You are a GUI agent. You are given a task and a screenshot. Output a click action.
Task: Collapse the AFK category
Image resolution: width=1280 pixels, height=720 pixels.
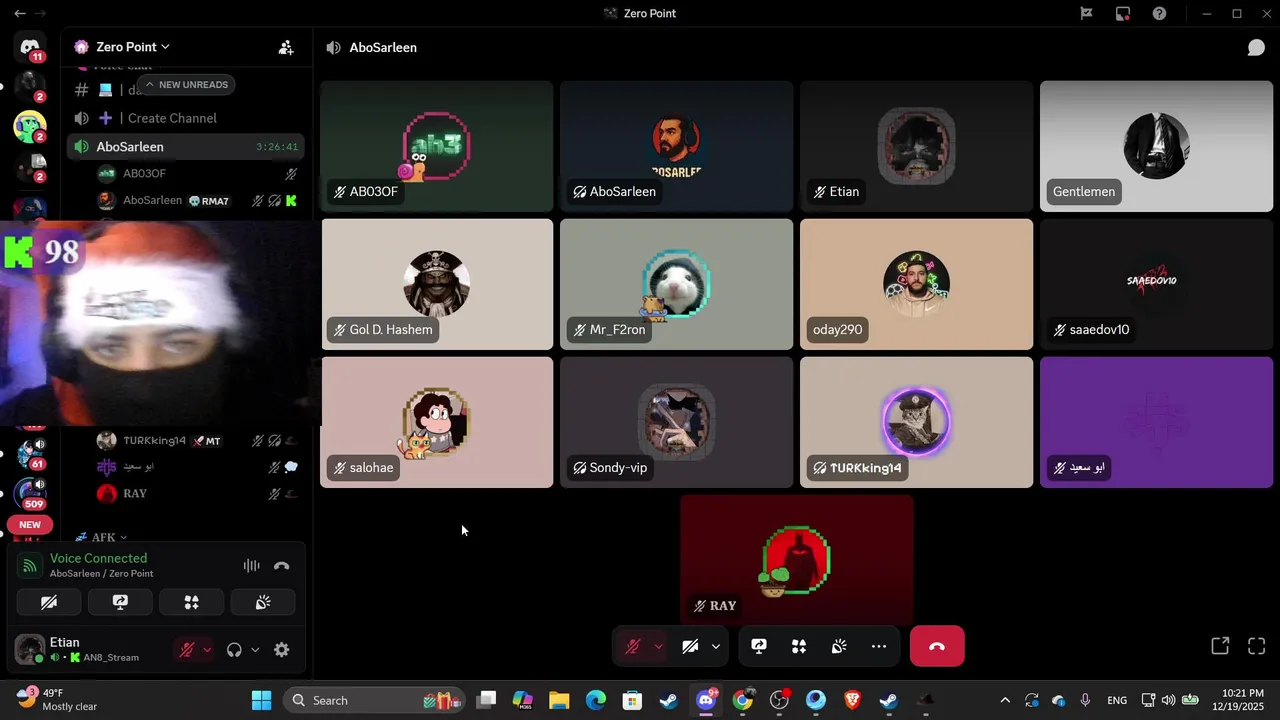tap(104, 537)
